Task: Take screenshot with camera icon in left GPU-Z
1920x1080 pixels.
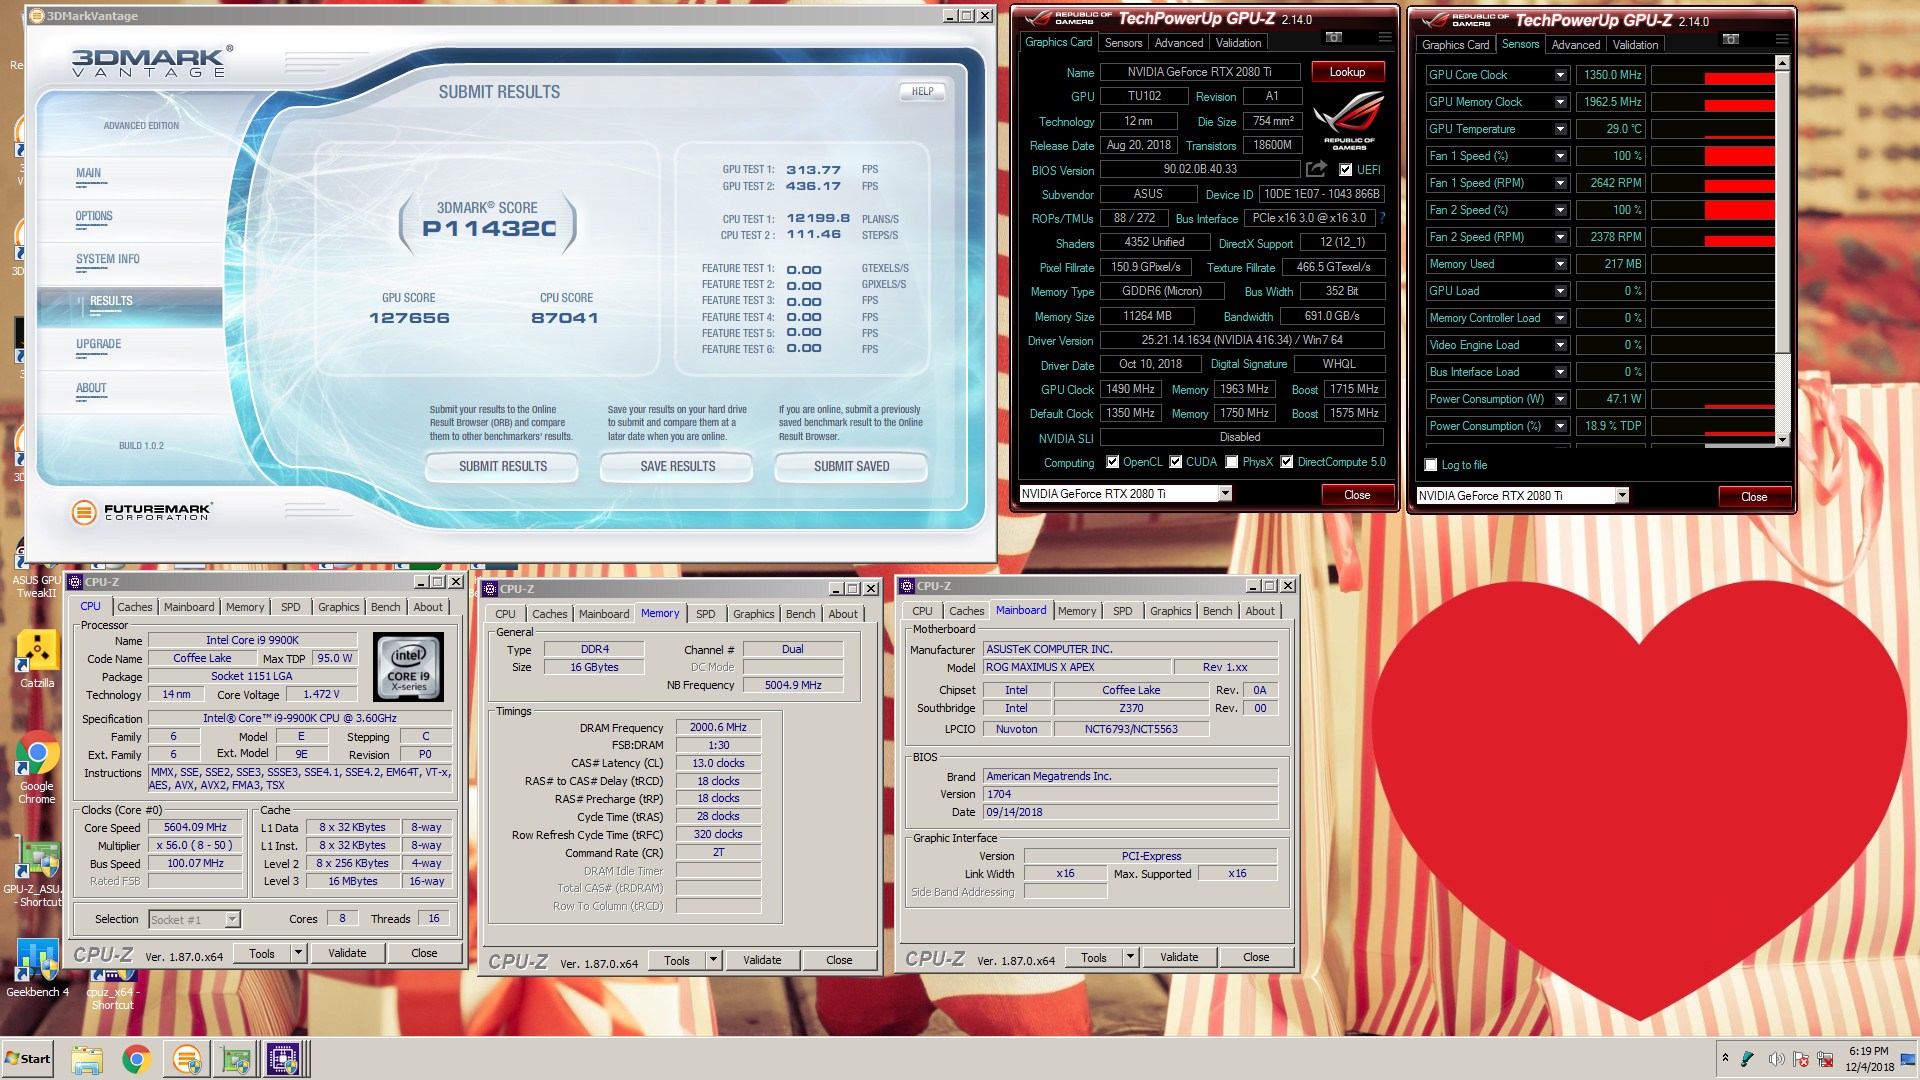Action: coord(1333,37)
